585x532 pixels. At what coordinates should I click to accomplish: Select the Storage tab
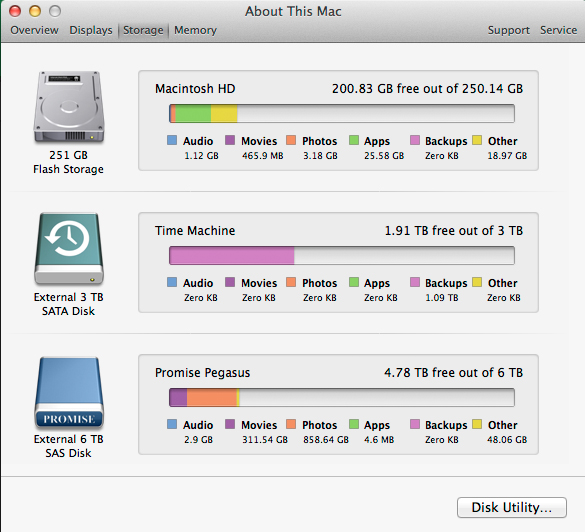(143, 30)
